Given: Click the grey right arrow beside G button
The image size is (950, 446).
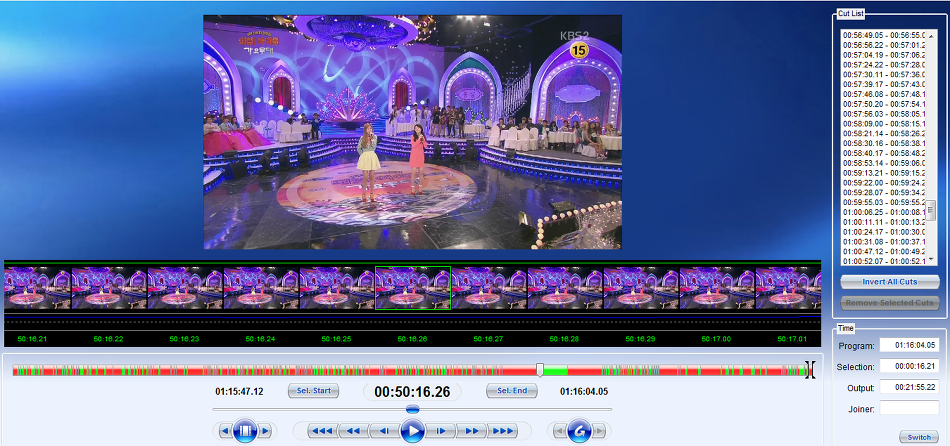Looking at the screenshot, I should tap(599, 431).
